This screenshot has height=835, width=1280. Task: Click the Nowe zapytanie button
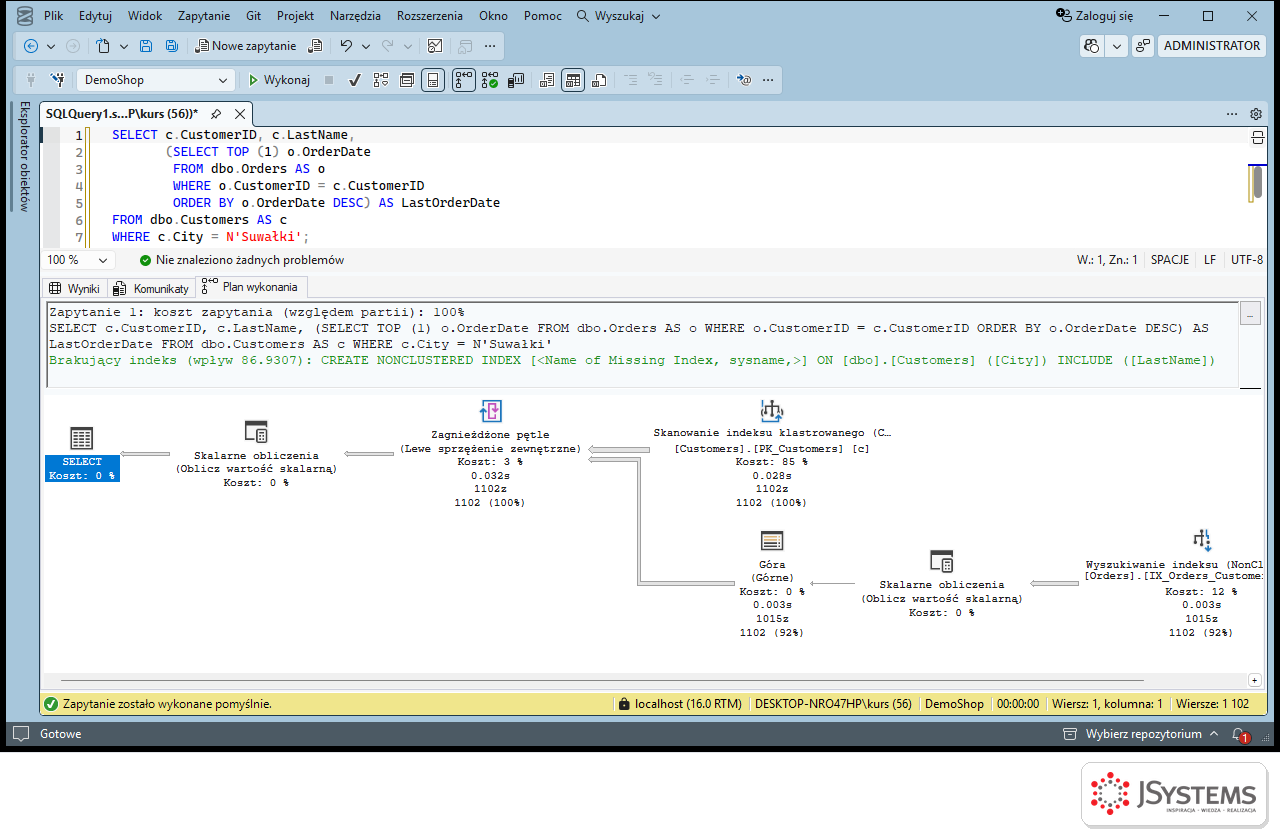[245, 46]
